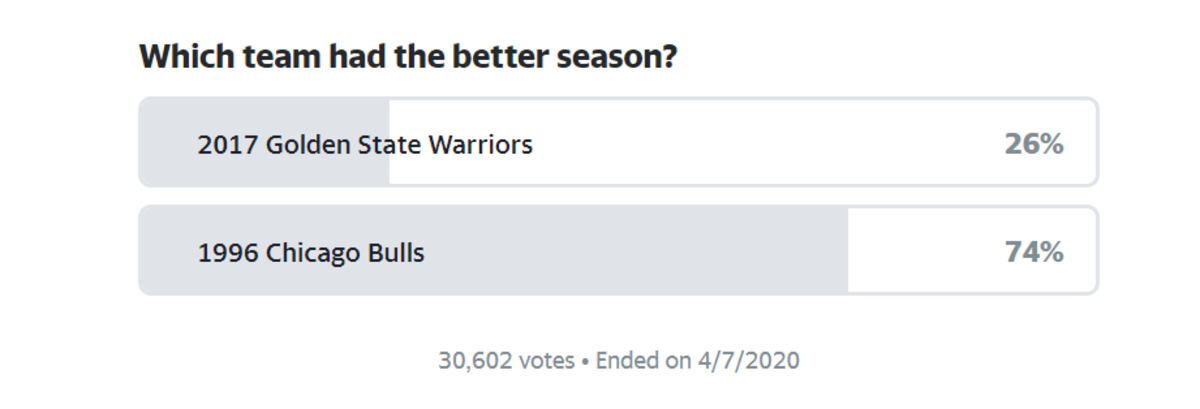Click the 26% result percentage

point(1033,145)
